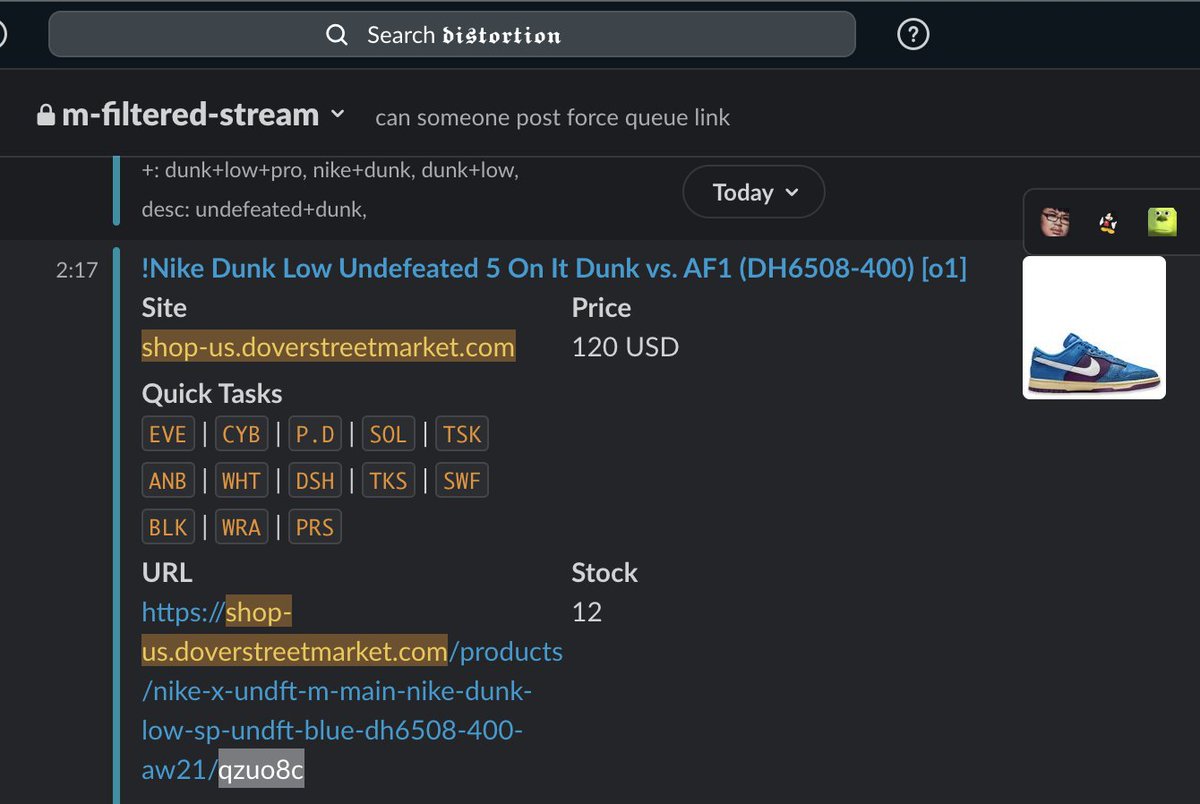Open the Nike Dunk Low Undefeated title link
Viewport: 1200px width, 804px height.
[x=554, y=268]
